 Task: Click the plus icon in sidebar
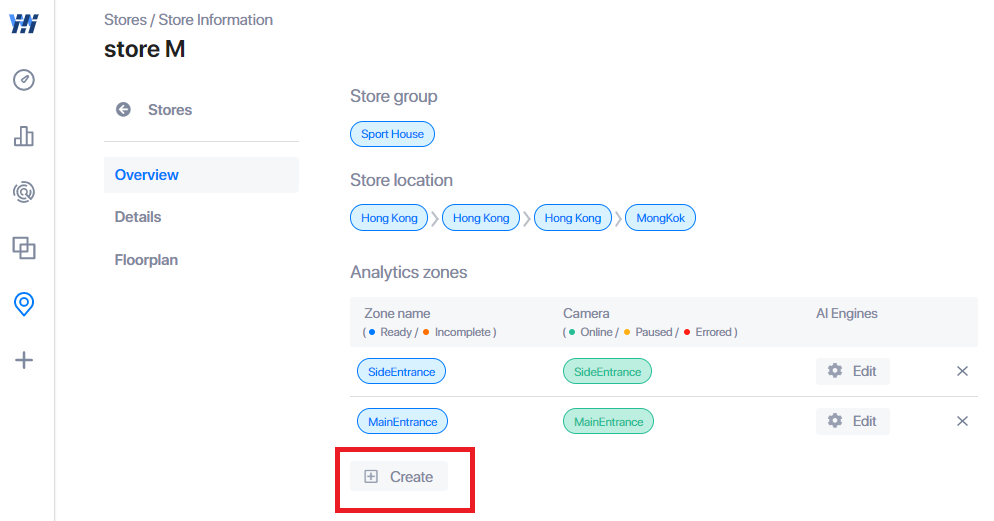coord(24,360)
